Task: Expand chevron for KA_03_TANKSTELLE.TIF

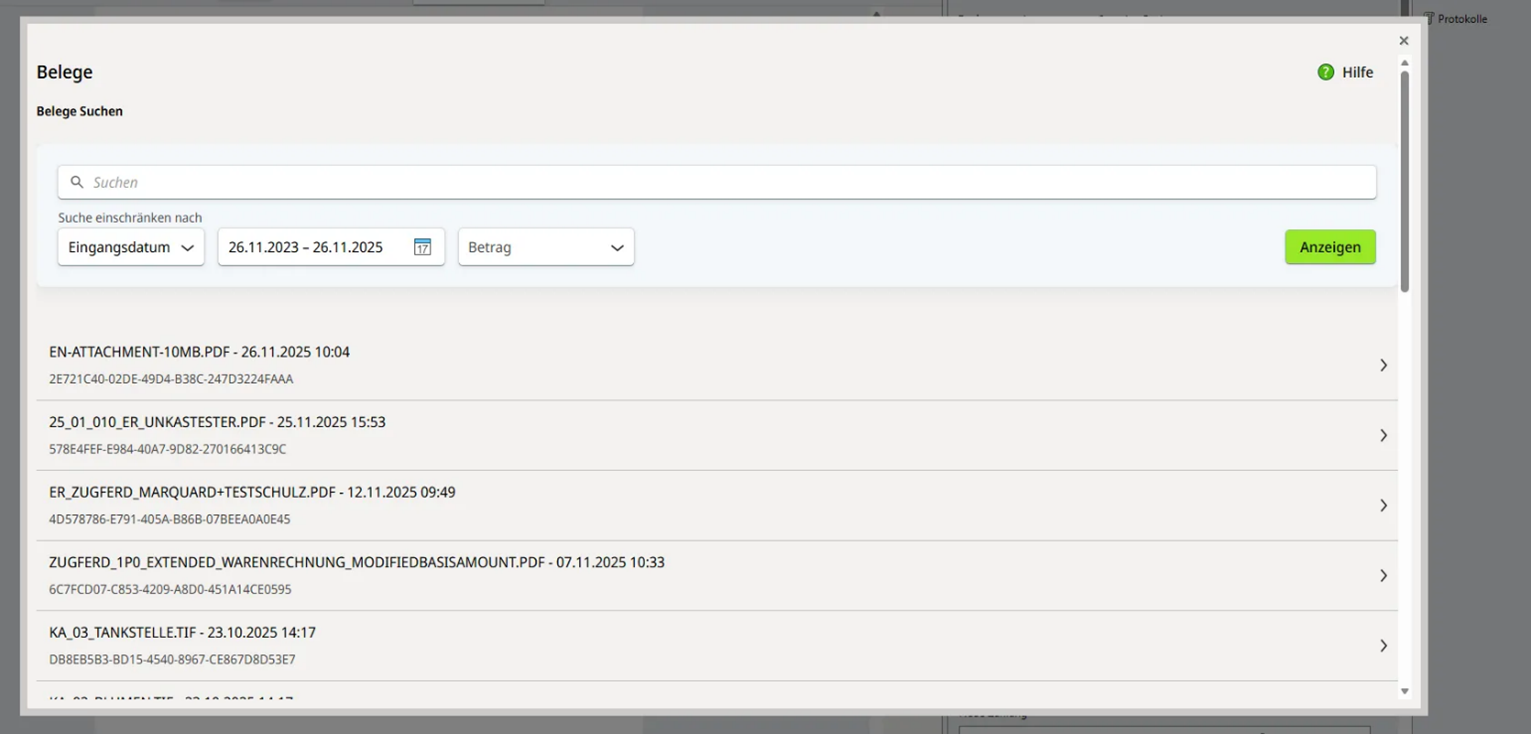Action: click(x=1383, y=645)
